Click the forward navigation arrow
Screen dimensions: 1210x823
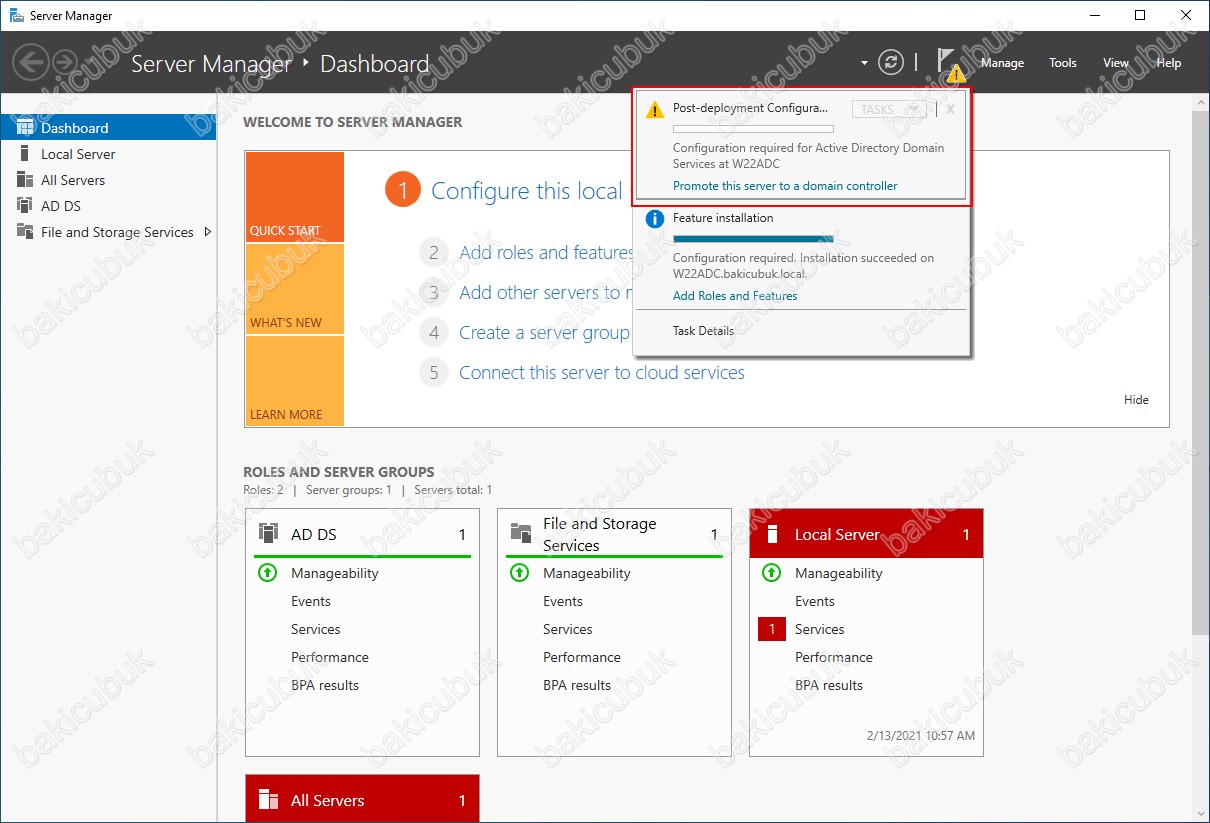[x=66, y=63]
